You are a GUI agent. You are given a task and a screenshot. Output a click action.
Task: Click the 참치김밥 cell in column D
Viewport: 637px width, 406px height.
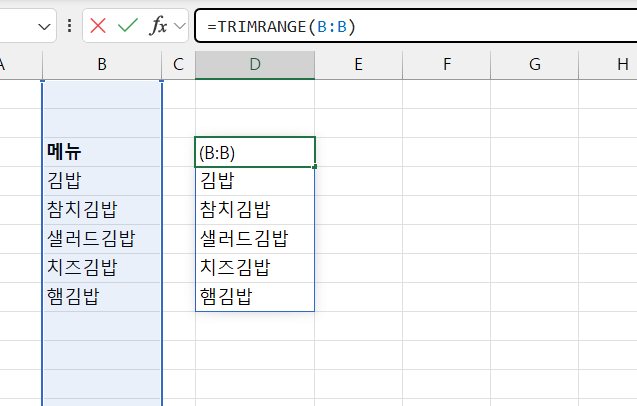[255, 210]
